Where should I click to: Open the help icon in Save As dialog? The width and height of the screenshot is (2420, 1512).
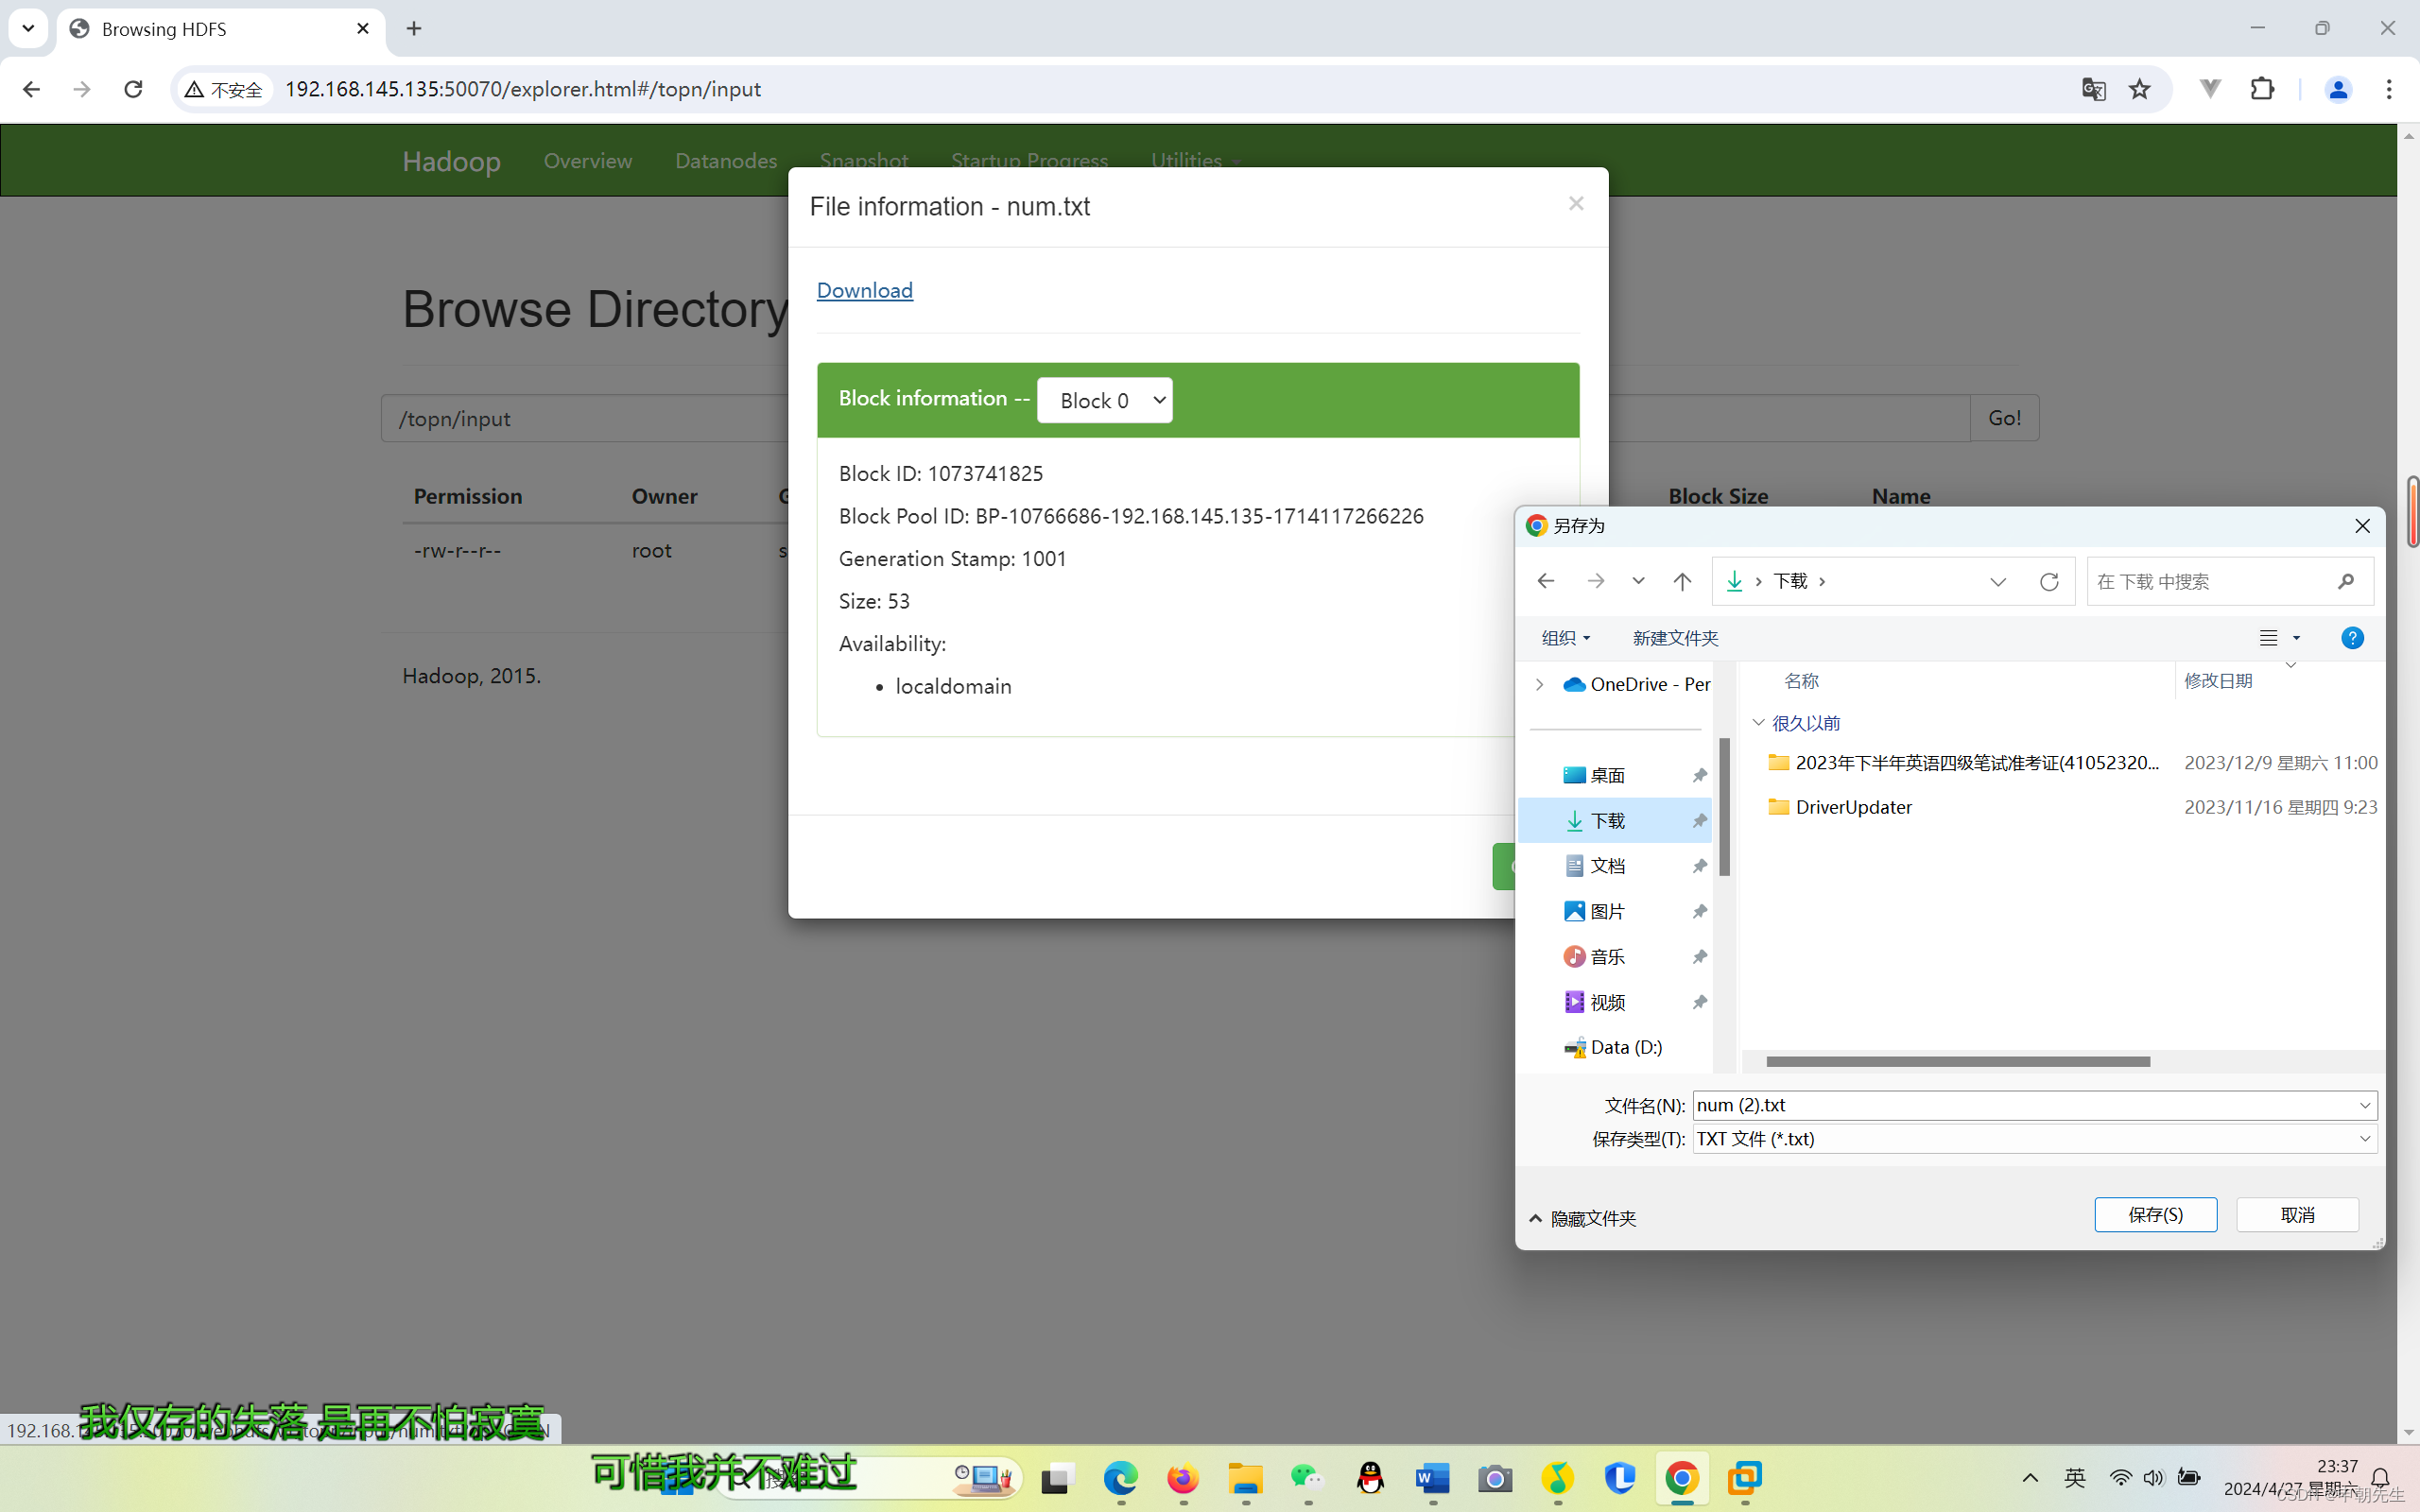(2352, 638)
